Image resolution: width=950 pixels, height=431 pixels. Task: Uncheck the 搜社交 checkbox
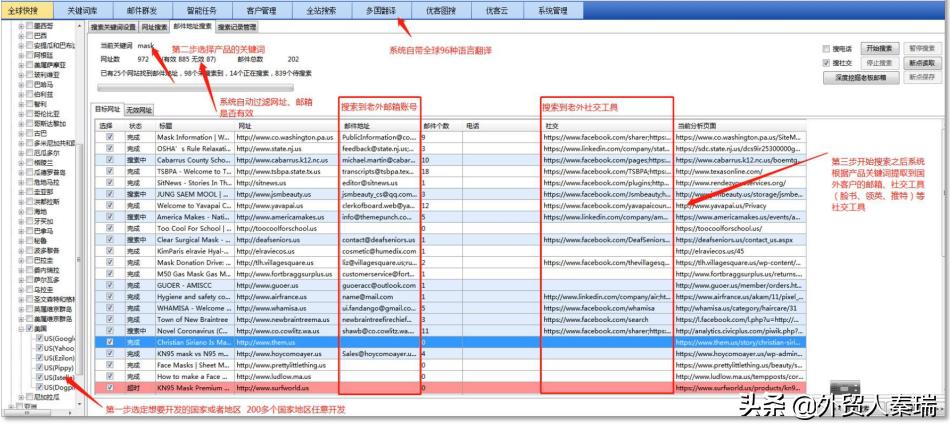tap(826, 63)
